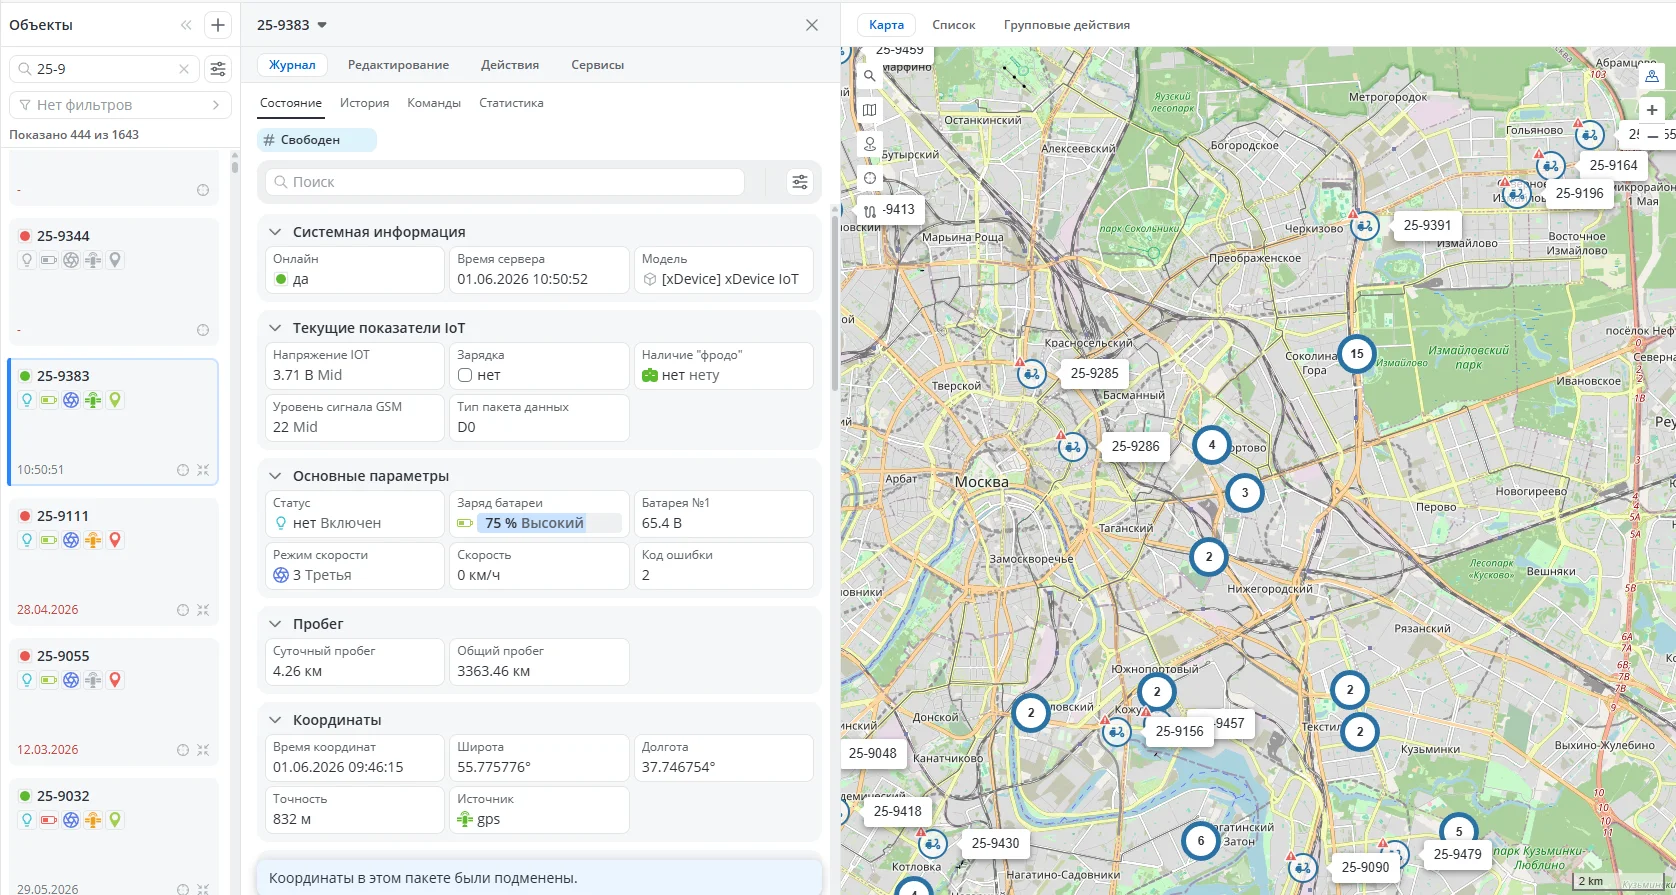
Task: Add a new object with plus button
Action: point(218,25)
